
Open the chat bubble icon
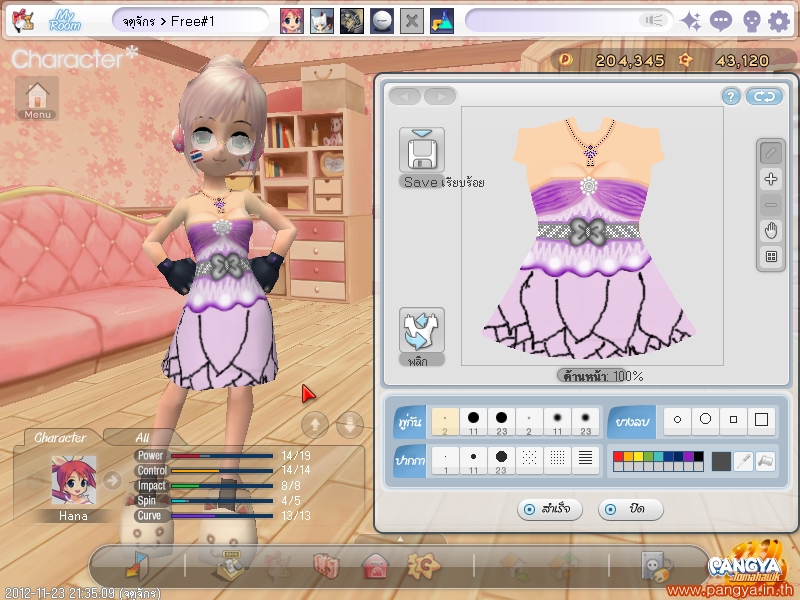[721, 21]
